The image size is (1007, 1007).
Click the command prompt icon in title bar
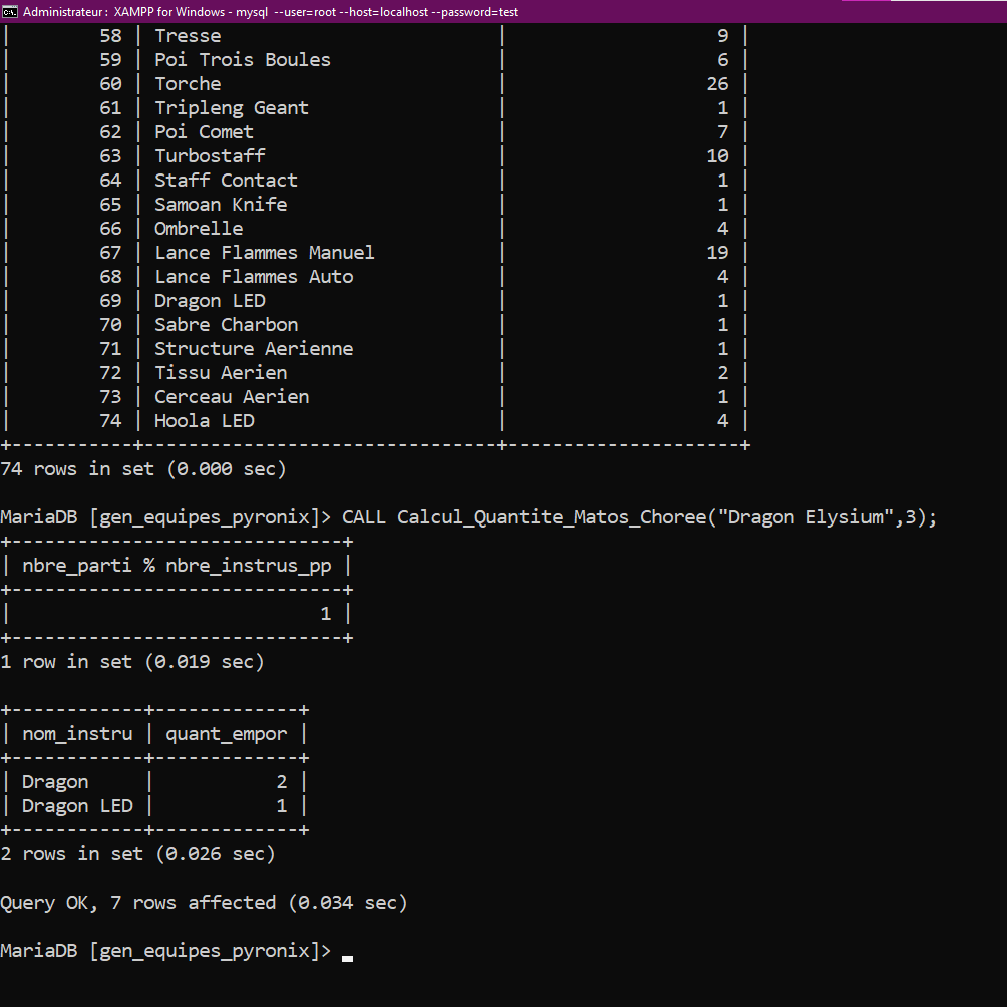click(10, 11)
